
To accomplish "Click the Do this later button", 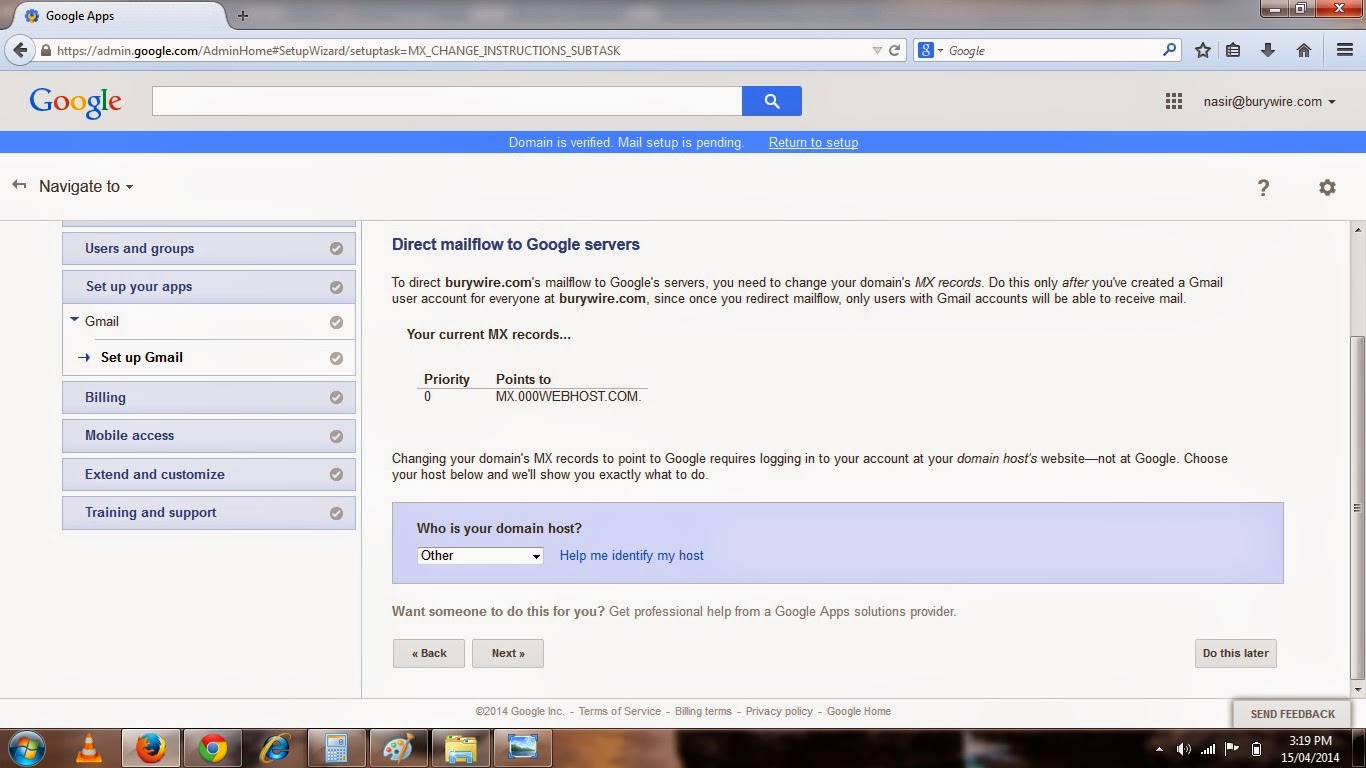I will (x=1236, y=653).
